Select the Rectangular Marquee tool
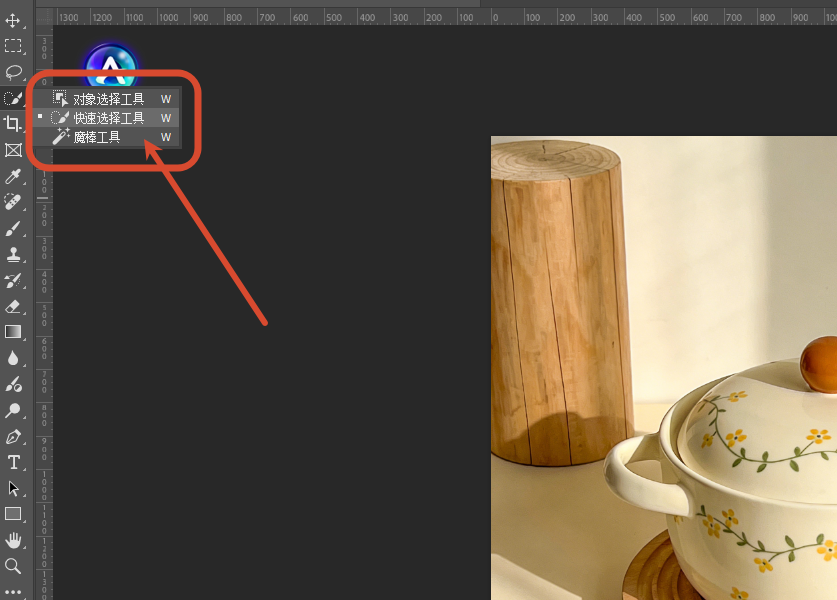Image resolution: width=837 pixels, height=600 pixels. tap(13, 46)
